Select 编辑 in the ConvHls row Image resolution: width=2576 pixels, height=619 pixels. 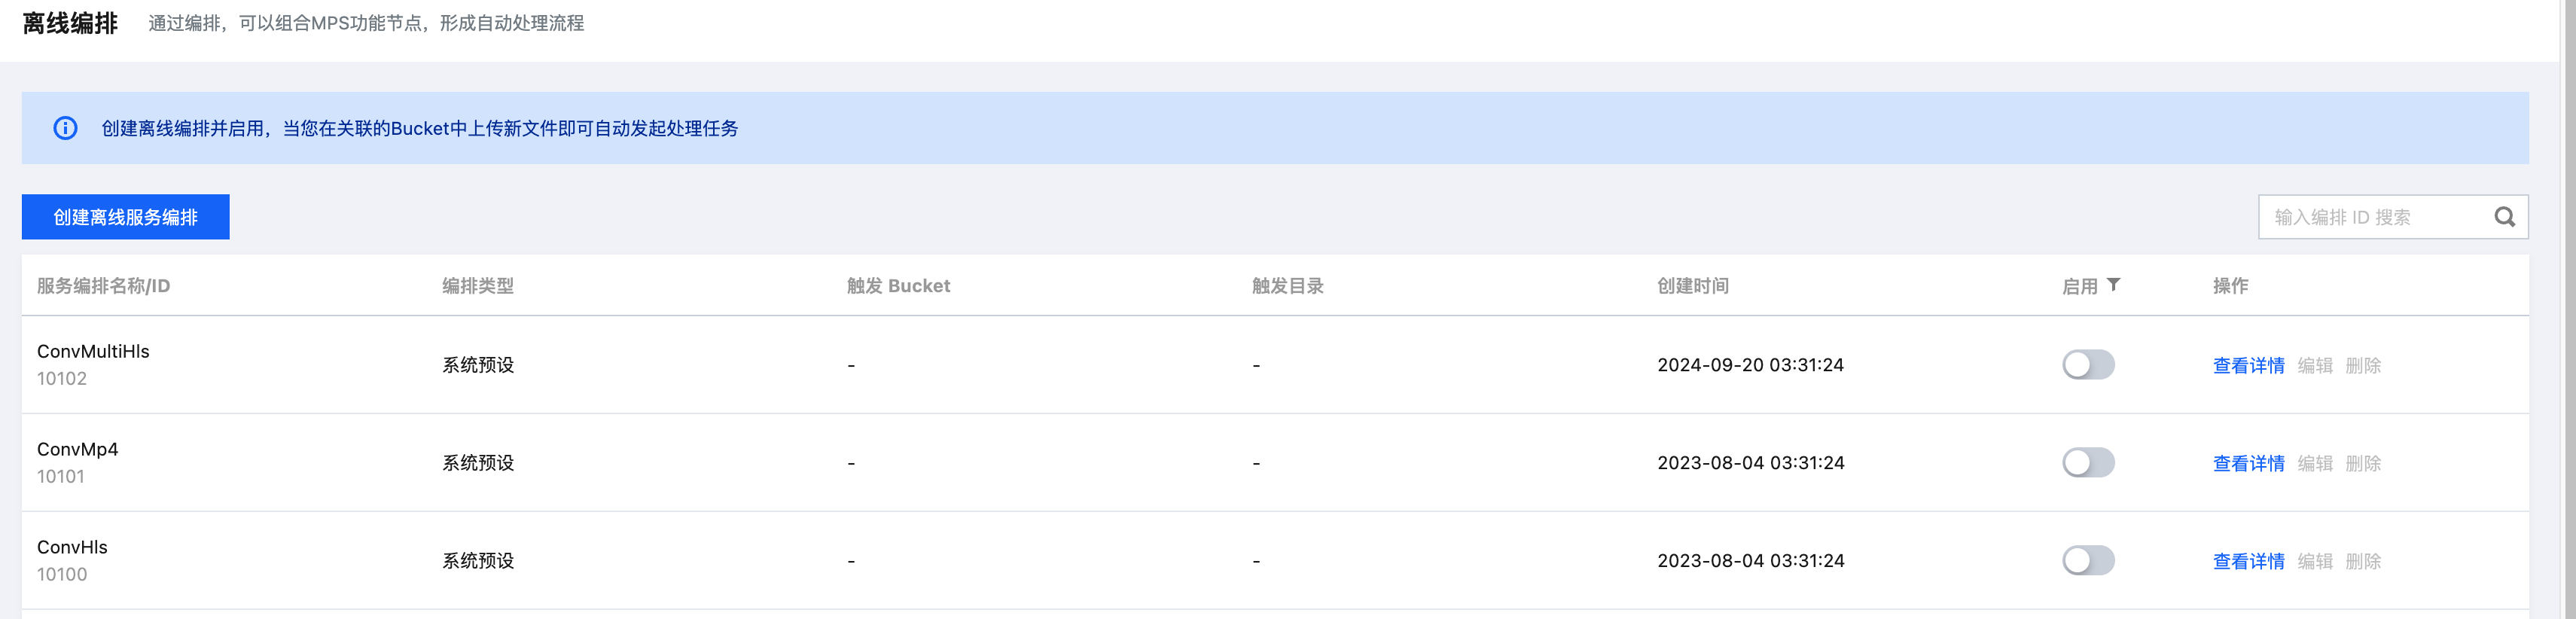point(2315,562)
